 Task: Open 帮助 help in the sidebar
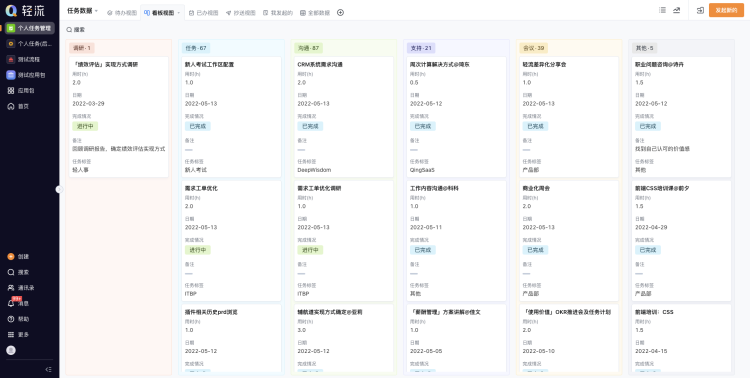(x=18, y=319)
